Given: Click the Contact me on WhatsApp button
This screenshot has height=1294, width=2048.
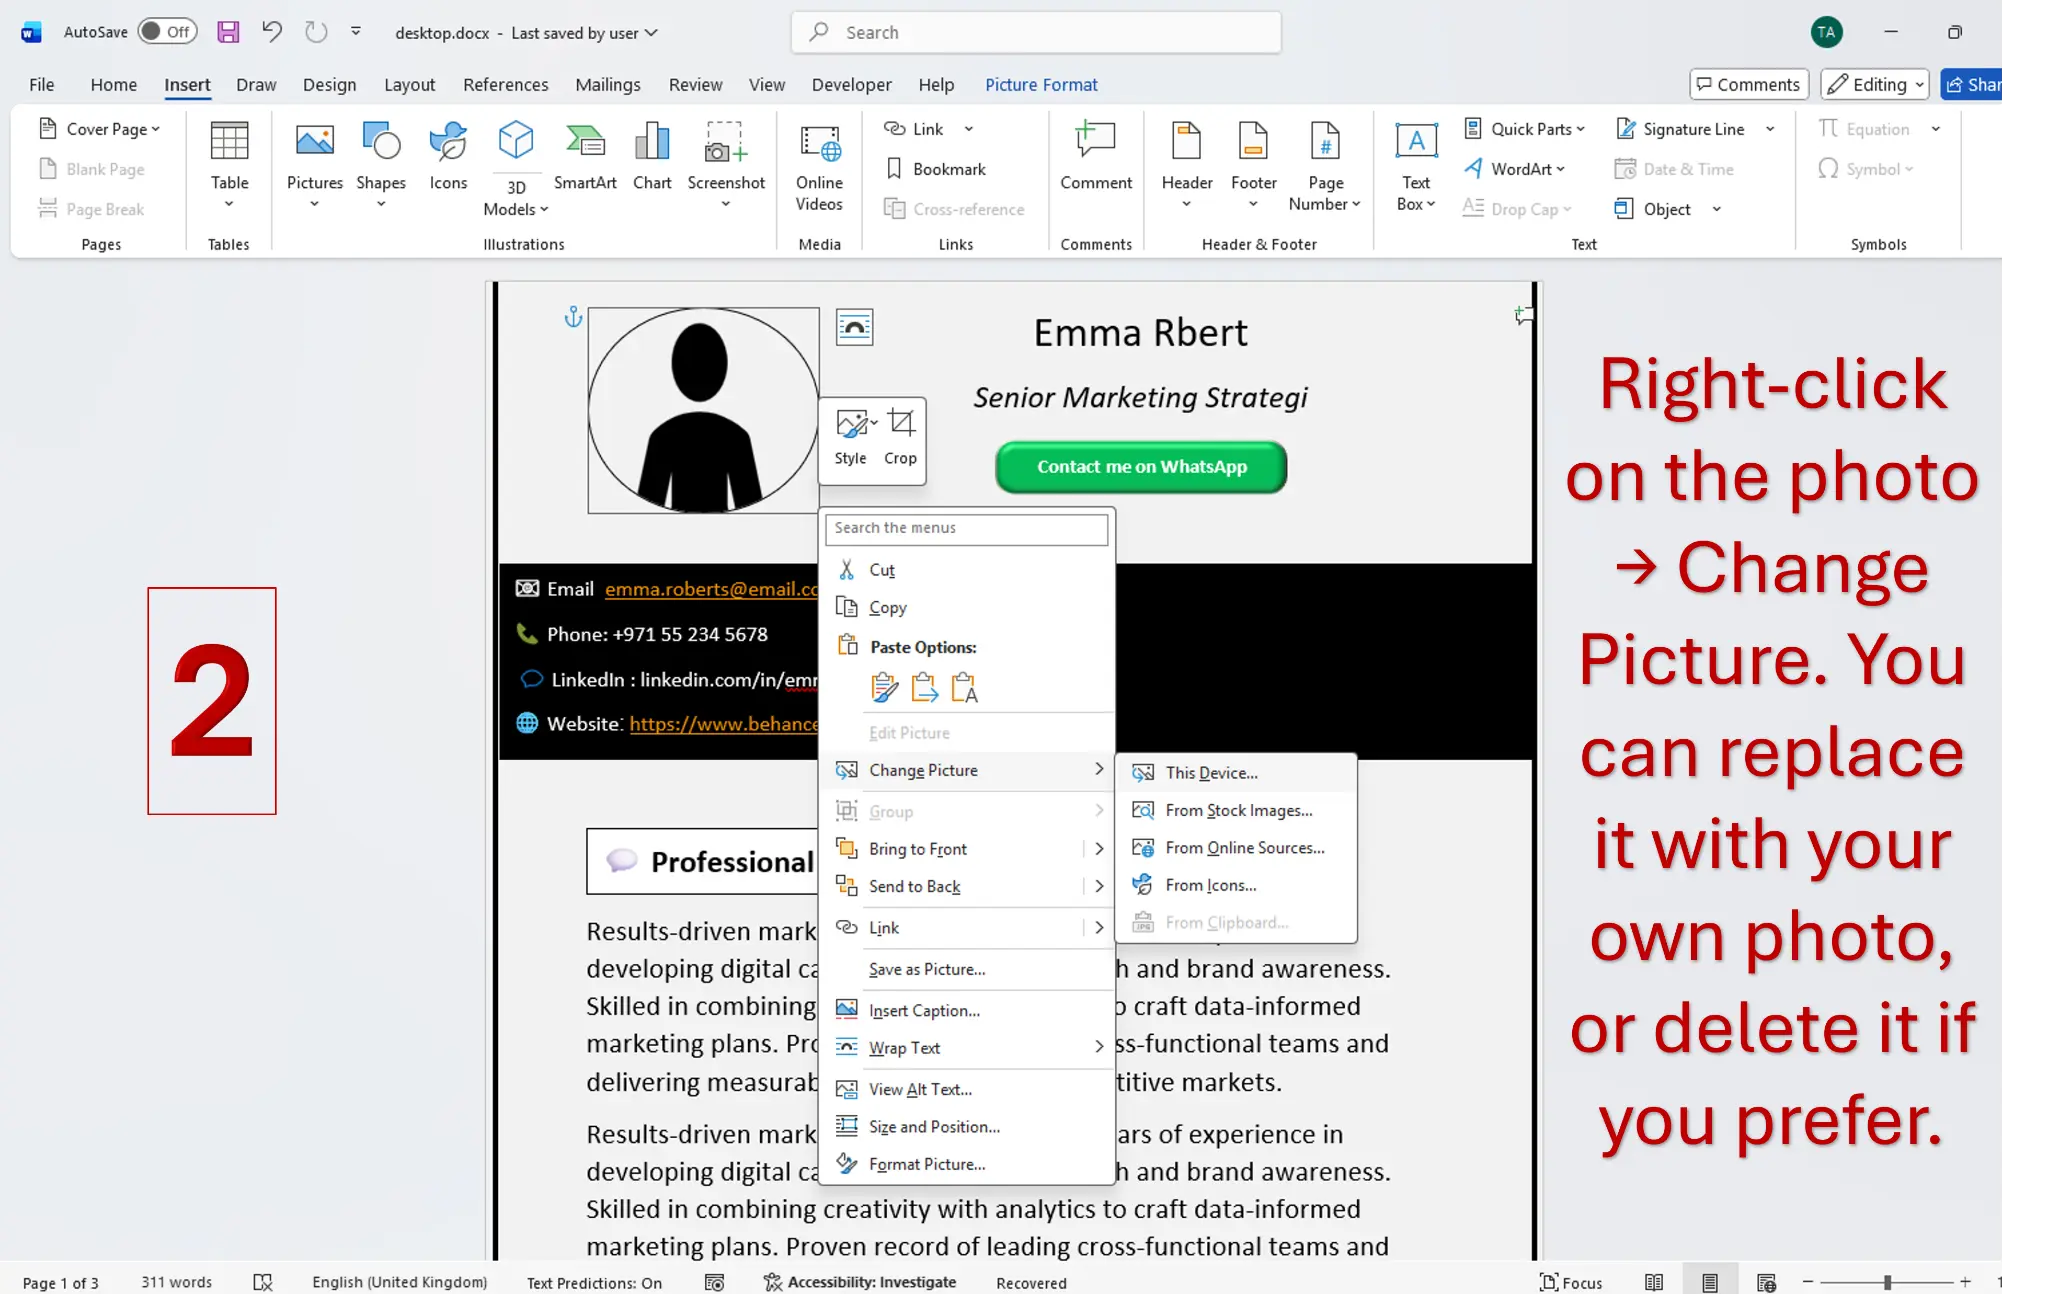Looking at the screenshot, I should [x=1140, y=466].
